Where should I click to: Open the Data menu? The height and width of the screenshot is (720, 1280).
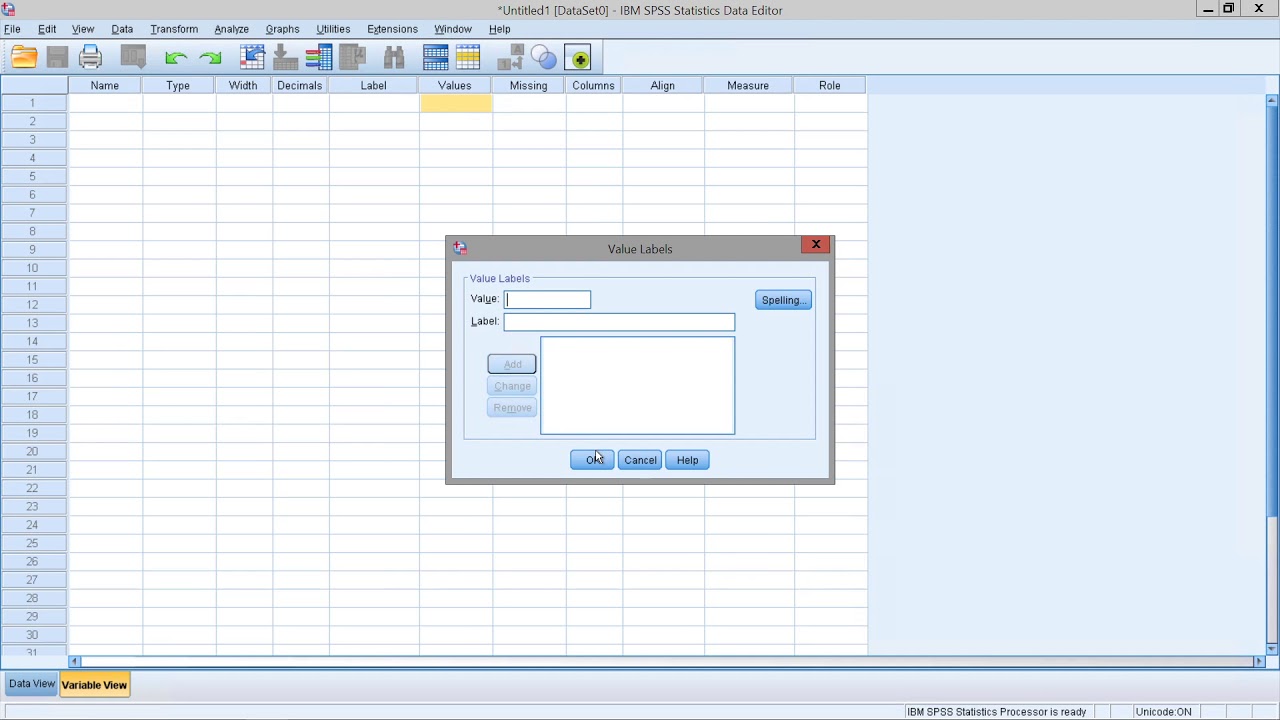coord(122,29)
